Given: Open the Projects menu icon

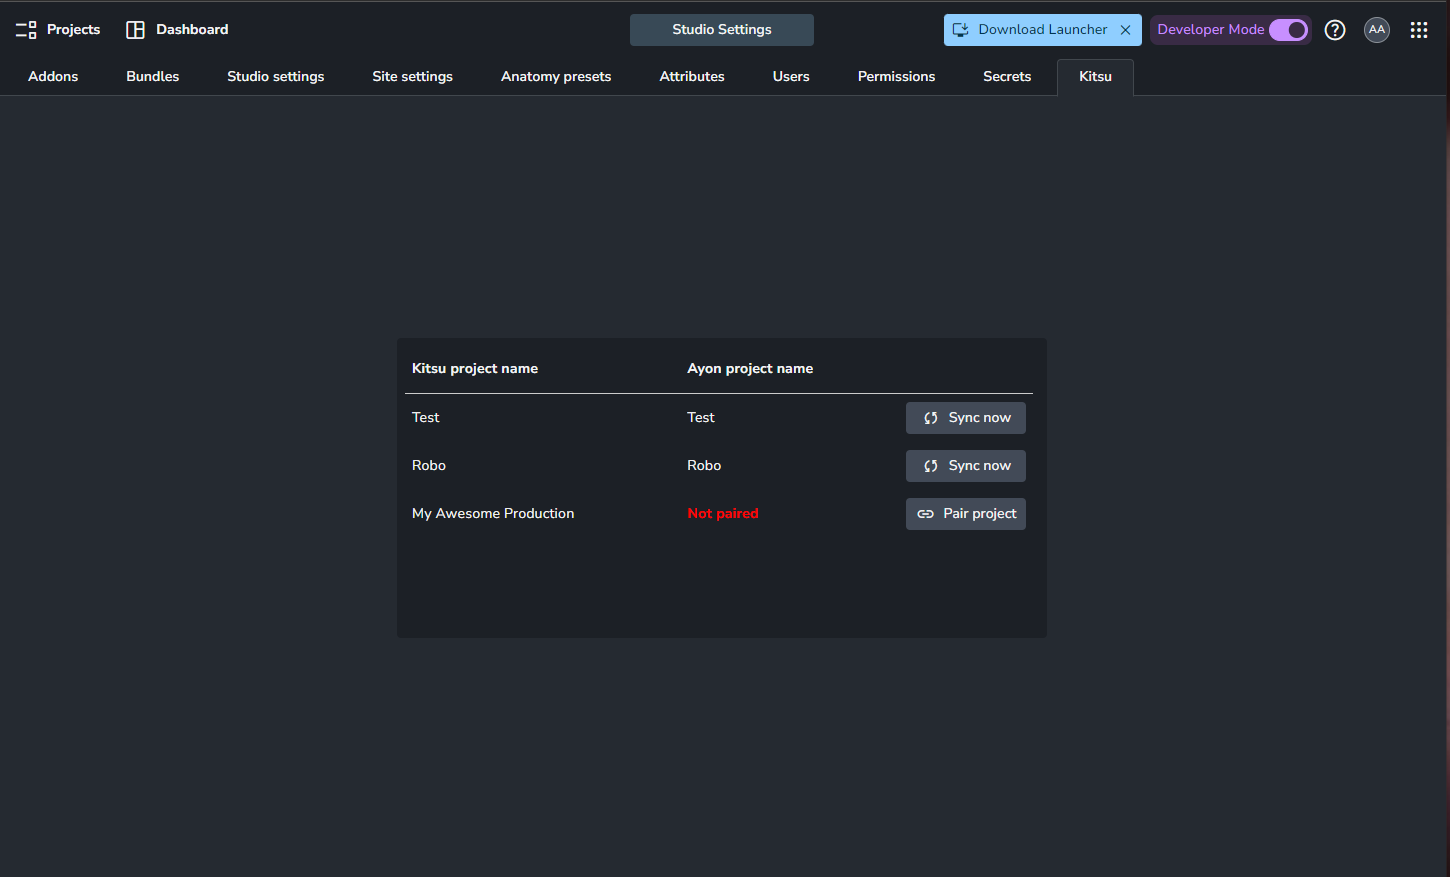Looking at the screenshot, I should pos(26,30).
